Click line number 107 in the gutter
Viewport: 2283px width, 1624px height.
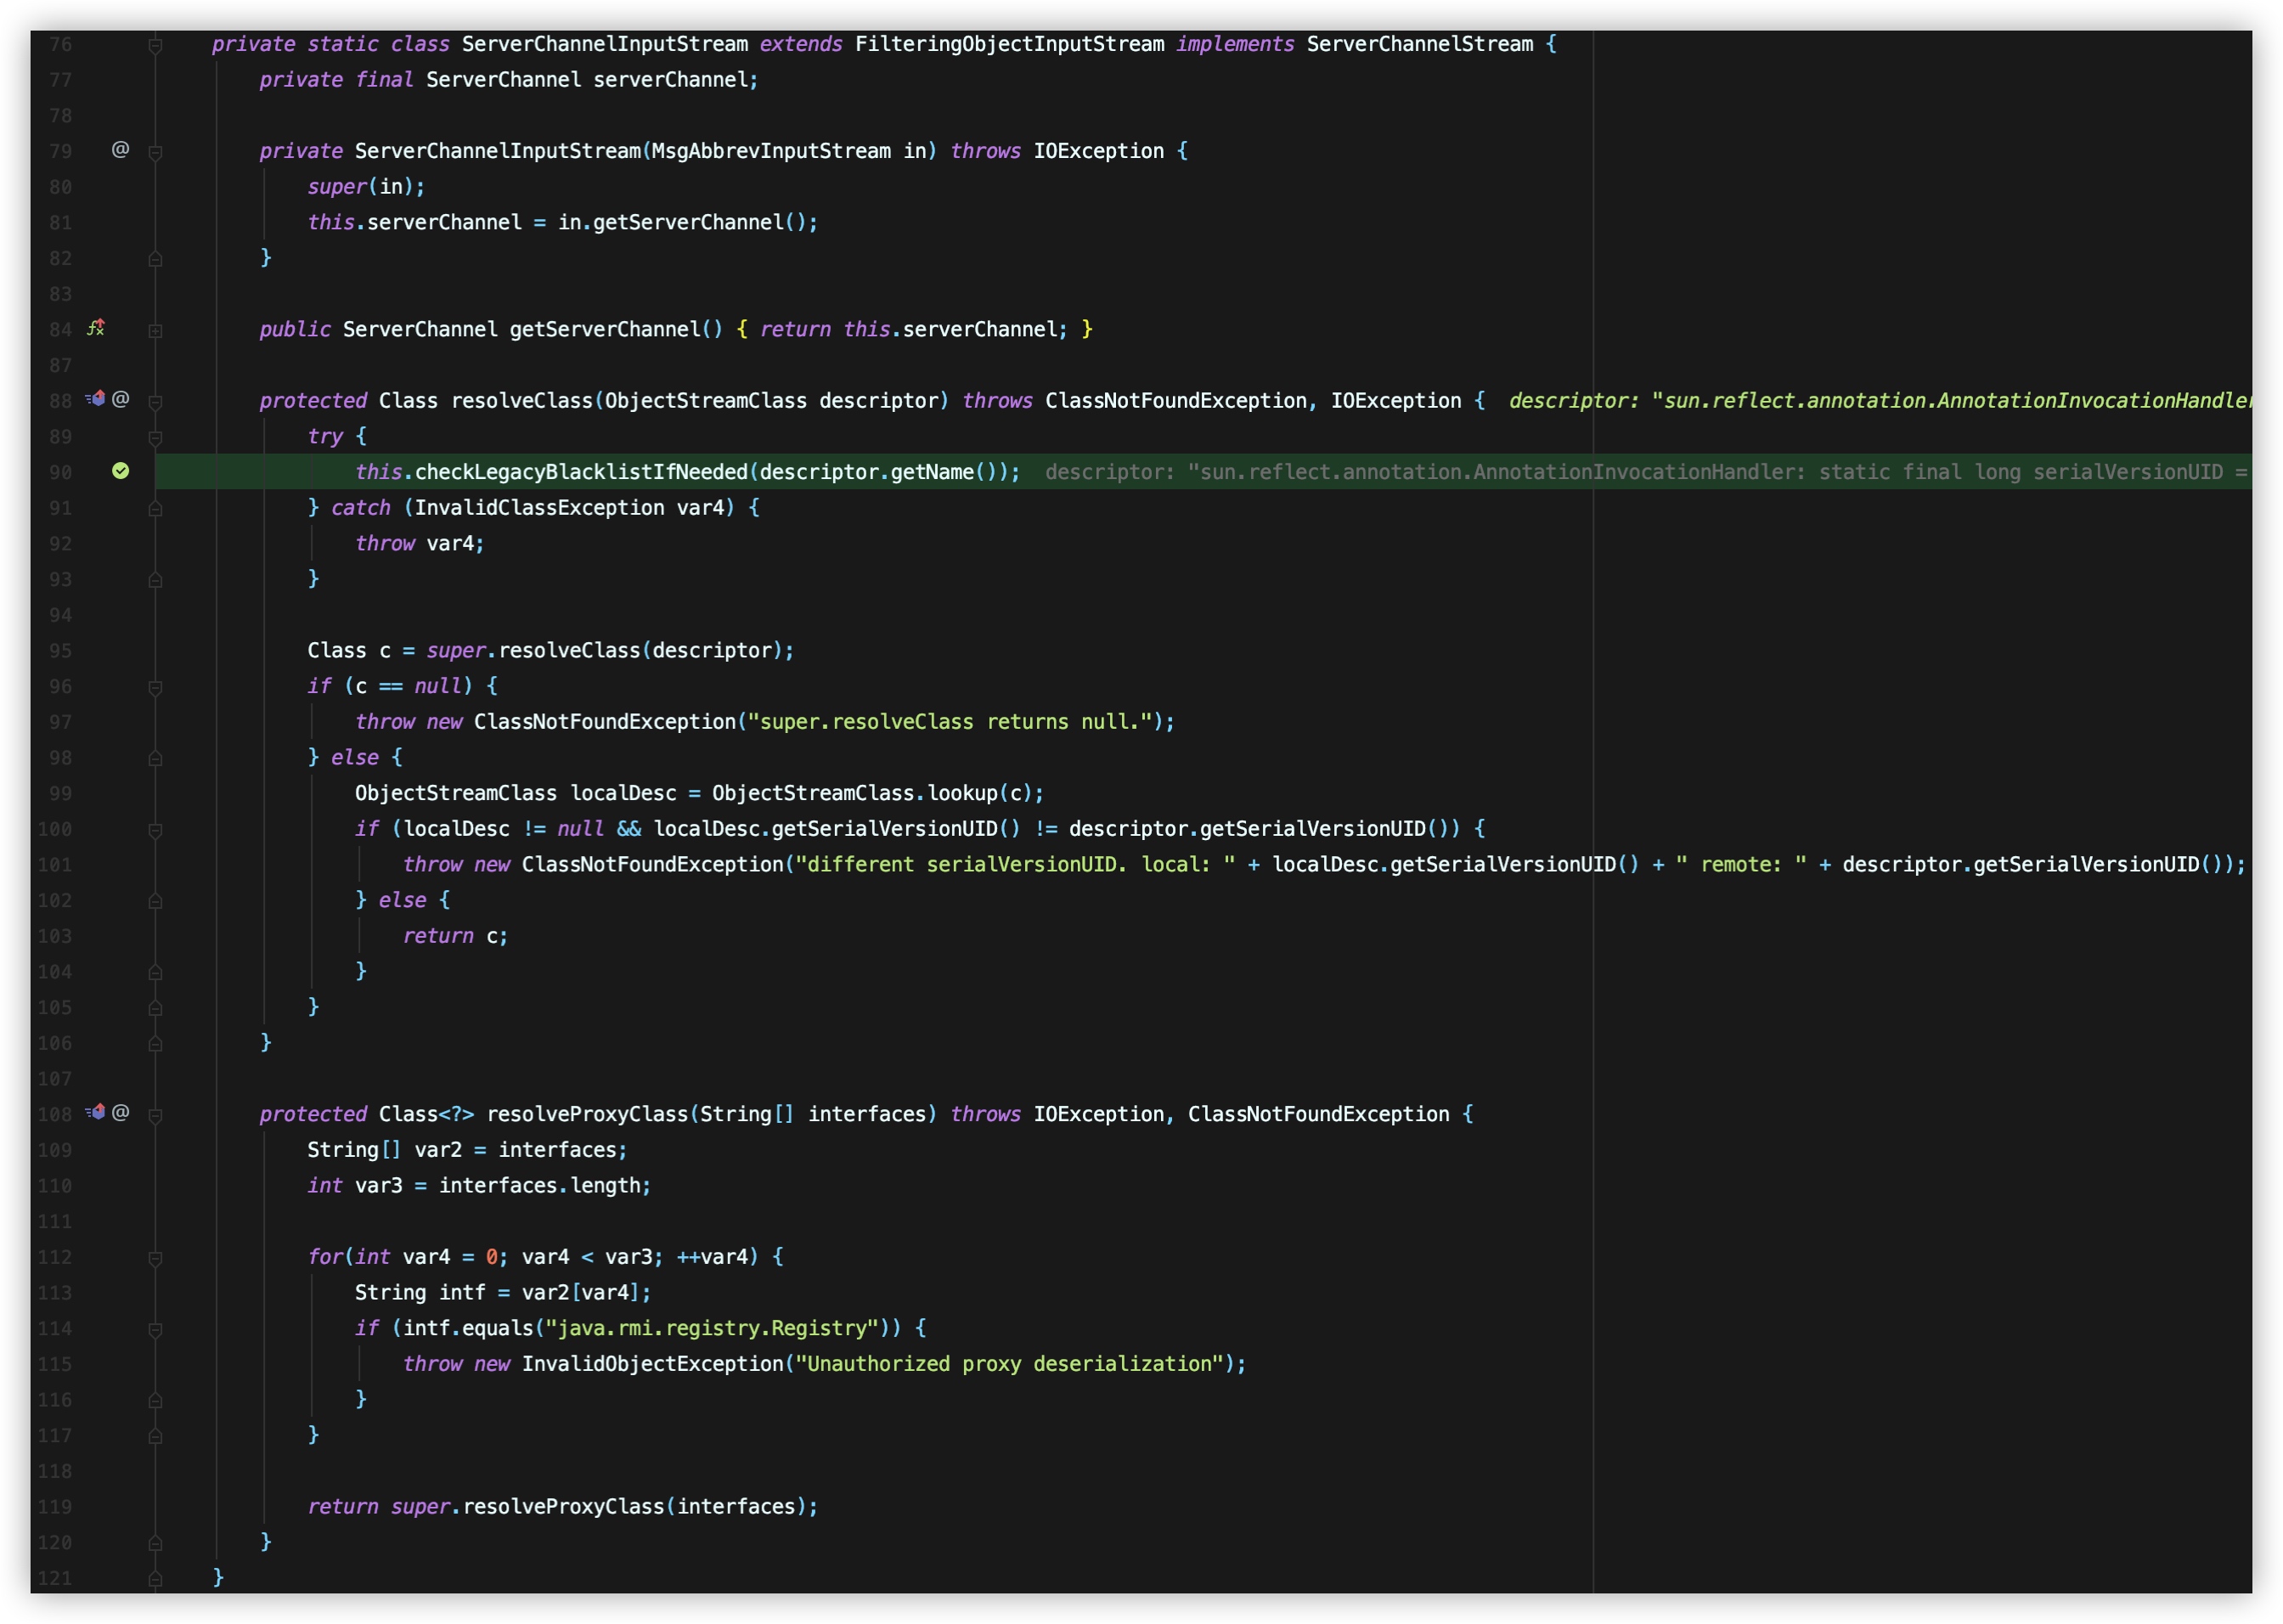point(55,1079)
